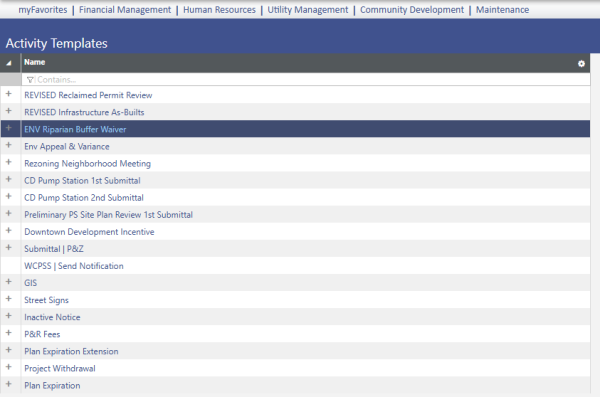Expand REVISED Infrastructure As-Builts row
Screen dimensions: 600x397
coord(9,111)
